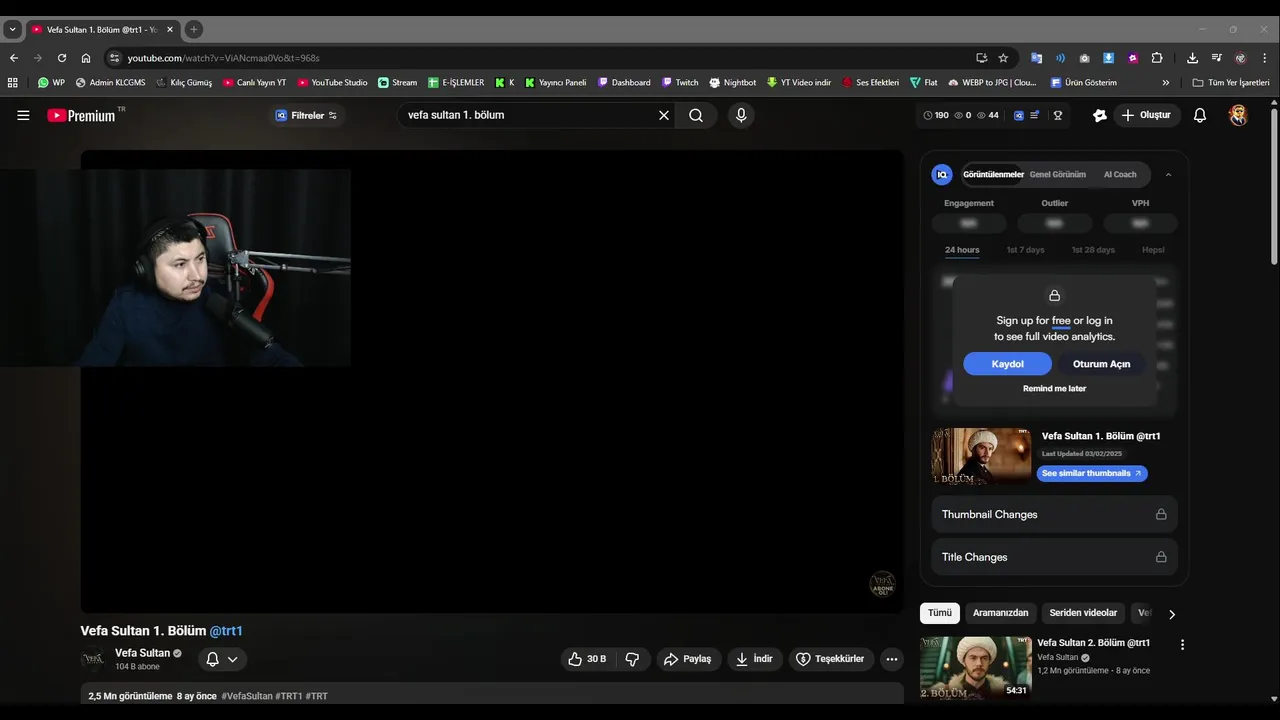1280x720 pixels.
Task: Click the Teşekkürler thanks button
Action: tap(831, 659)
